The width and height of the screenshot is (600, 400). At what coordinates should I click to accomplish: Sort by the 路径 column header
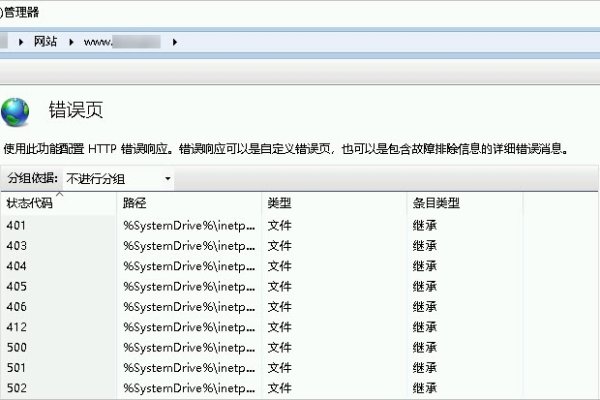tap(189, 203)
